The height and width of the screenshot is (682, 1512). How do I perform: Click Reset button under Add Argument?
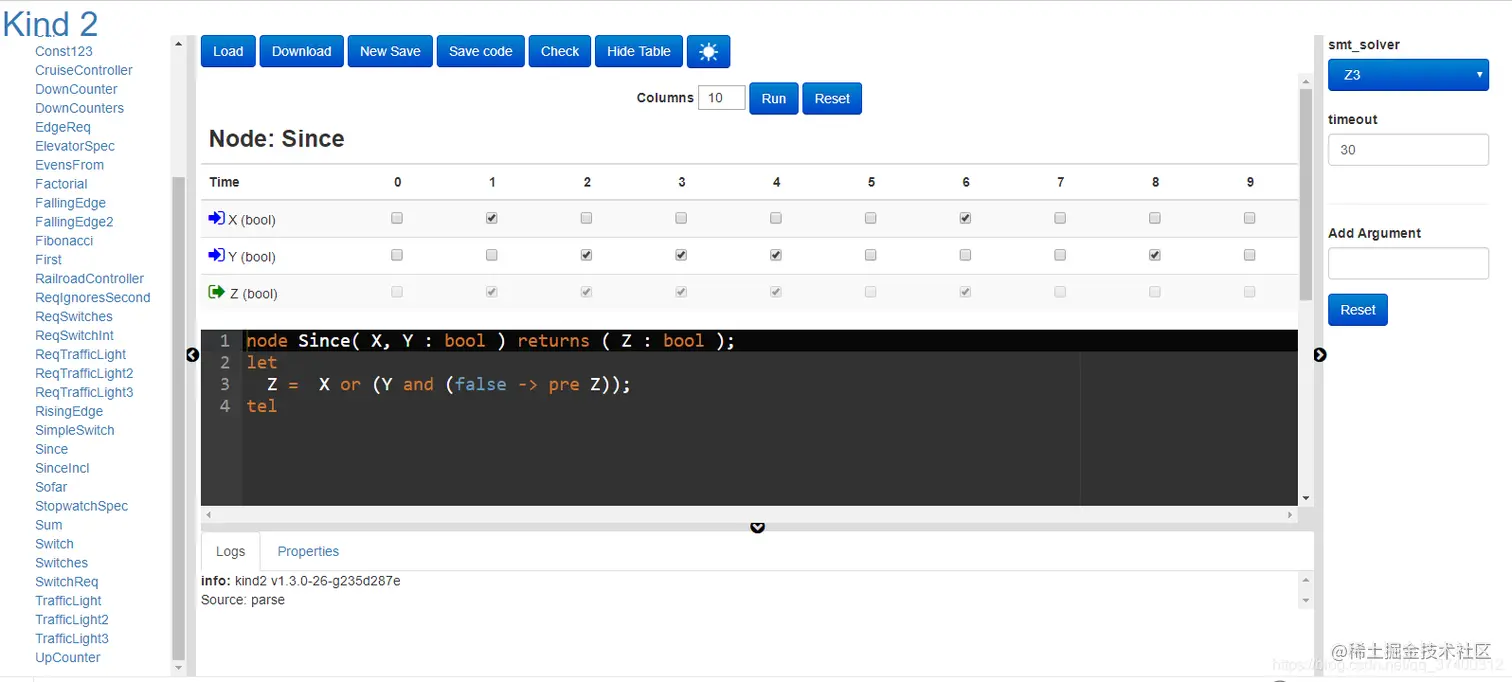(1358, 310)
